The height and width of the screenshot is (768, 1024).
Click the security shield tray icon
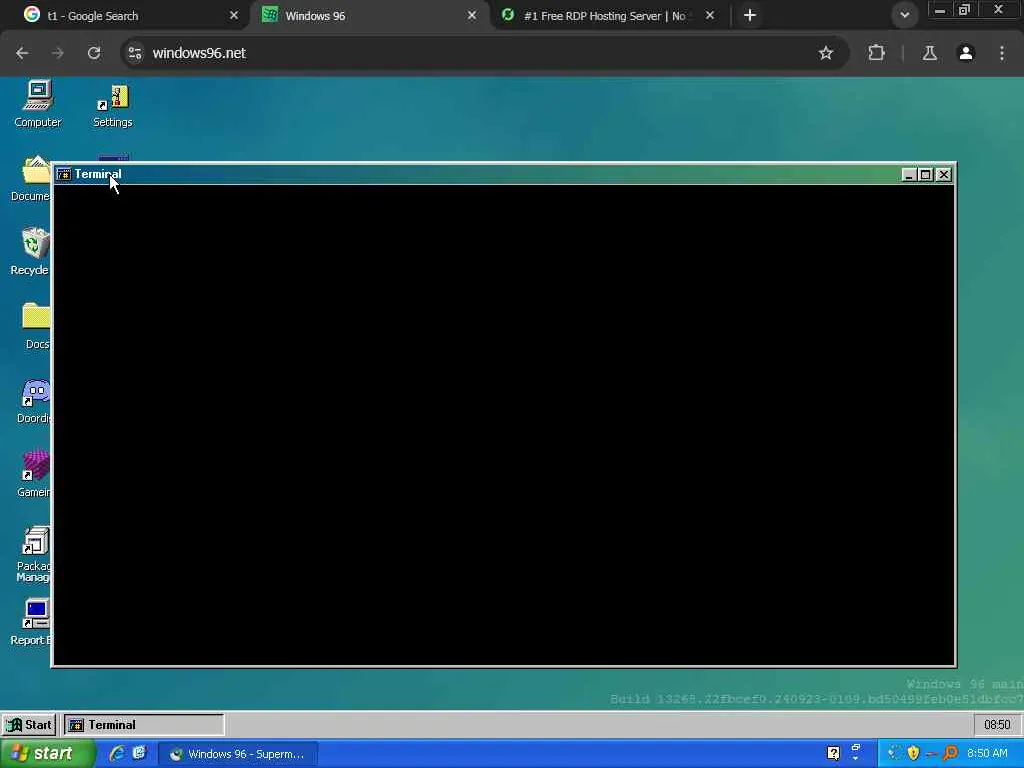pyautogui.click(x=913, y=753)
